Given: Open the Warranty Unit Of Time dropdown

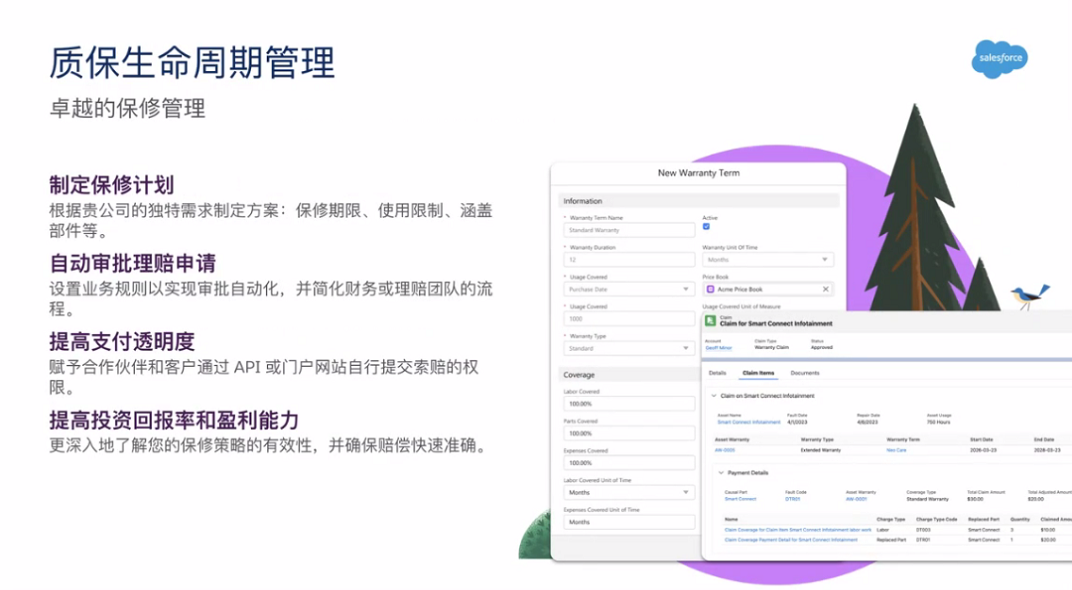Looking at the screenshot, I should coord(767,260).
